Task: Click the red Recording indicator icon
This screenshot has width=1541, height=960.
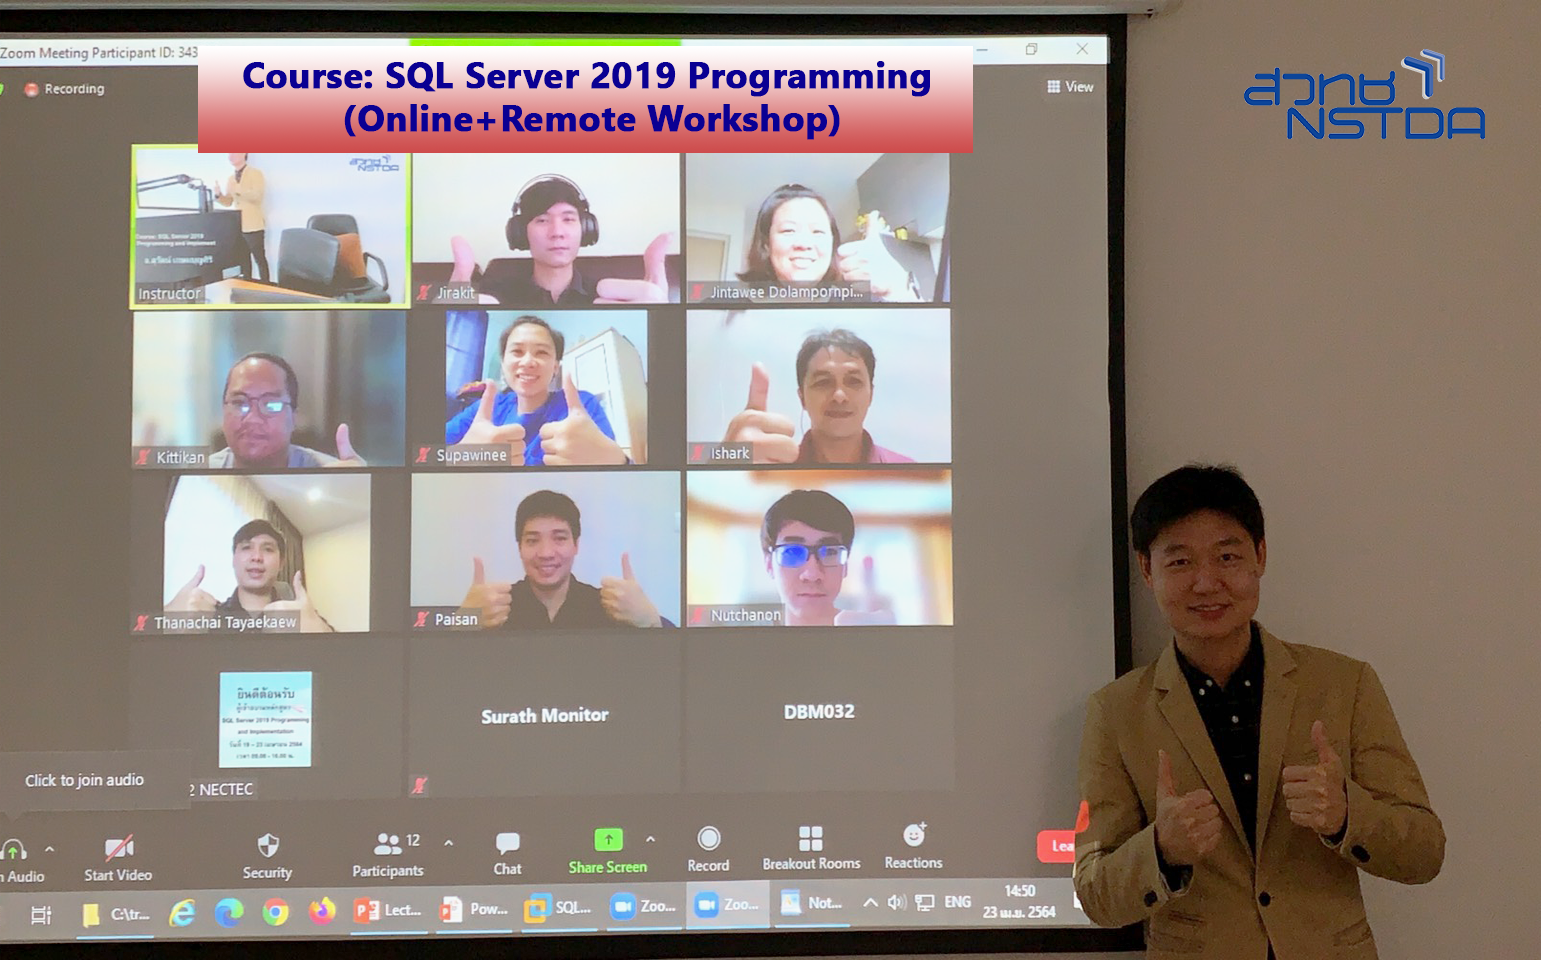Action: [x=32, y=89]
